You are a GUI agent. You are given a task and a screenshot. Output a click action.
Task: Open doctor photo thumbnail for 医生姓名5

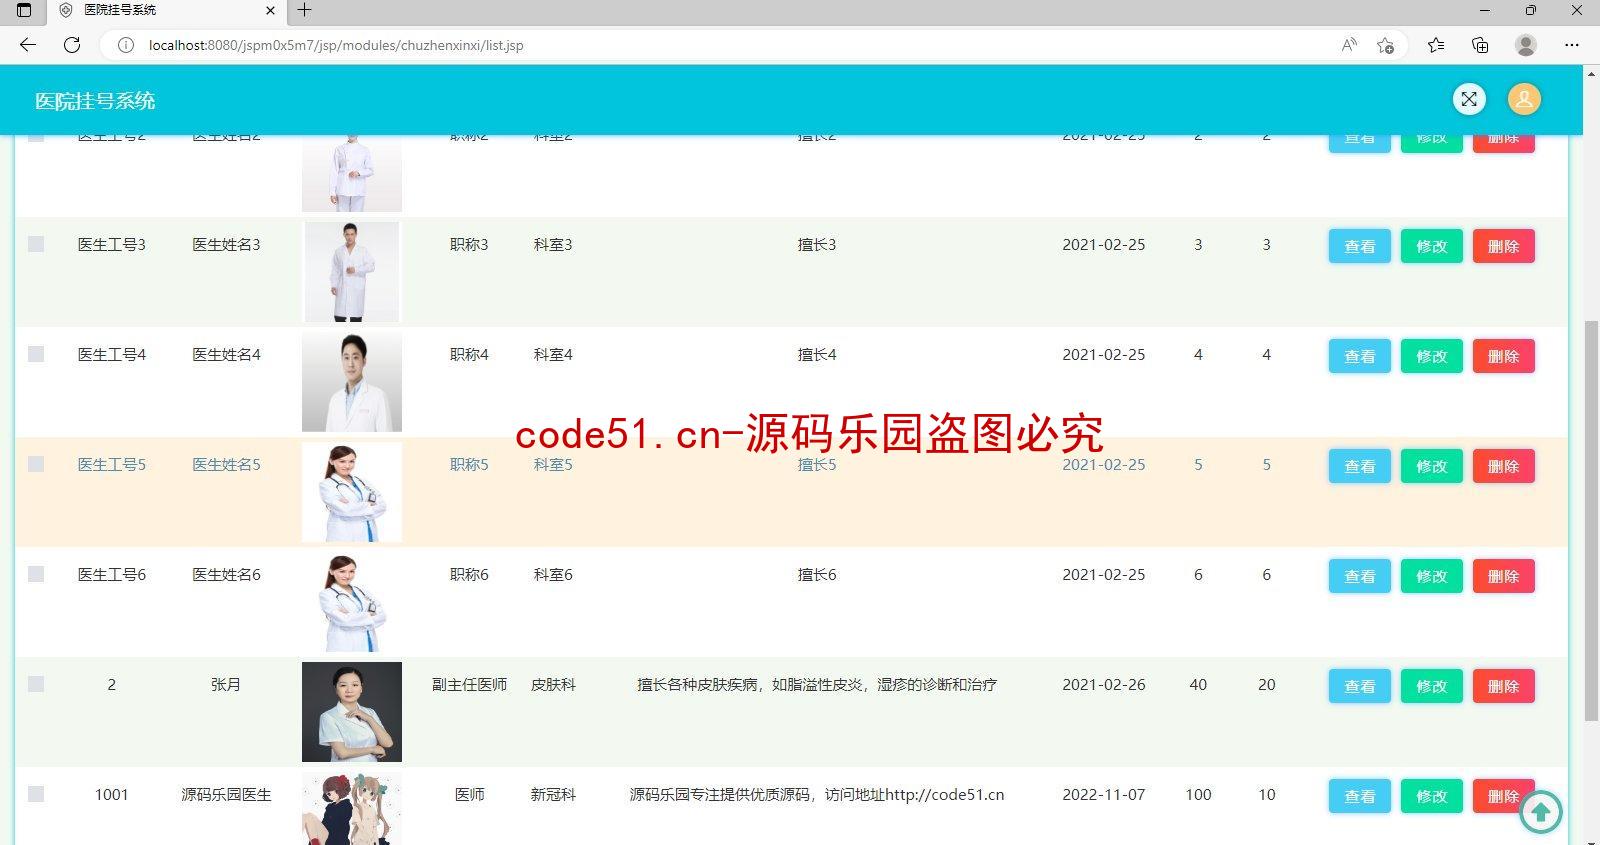pos(352,492)
